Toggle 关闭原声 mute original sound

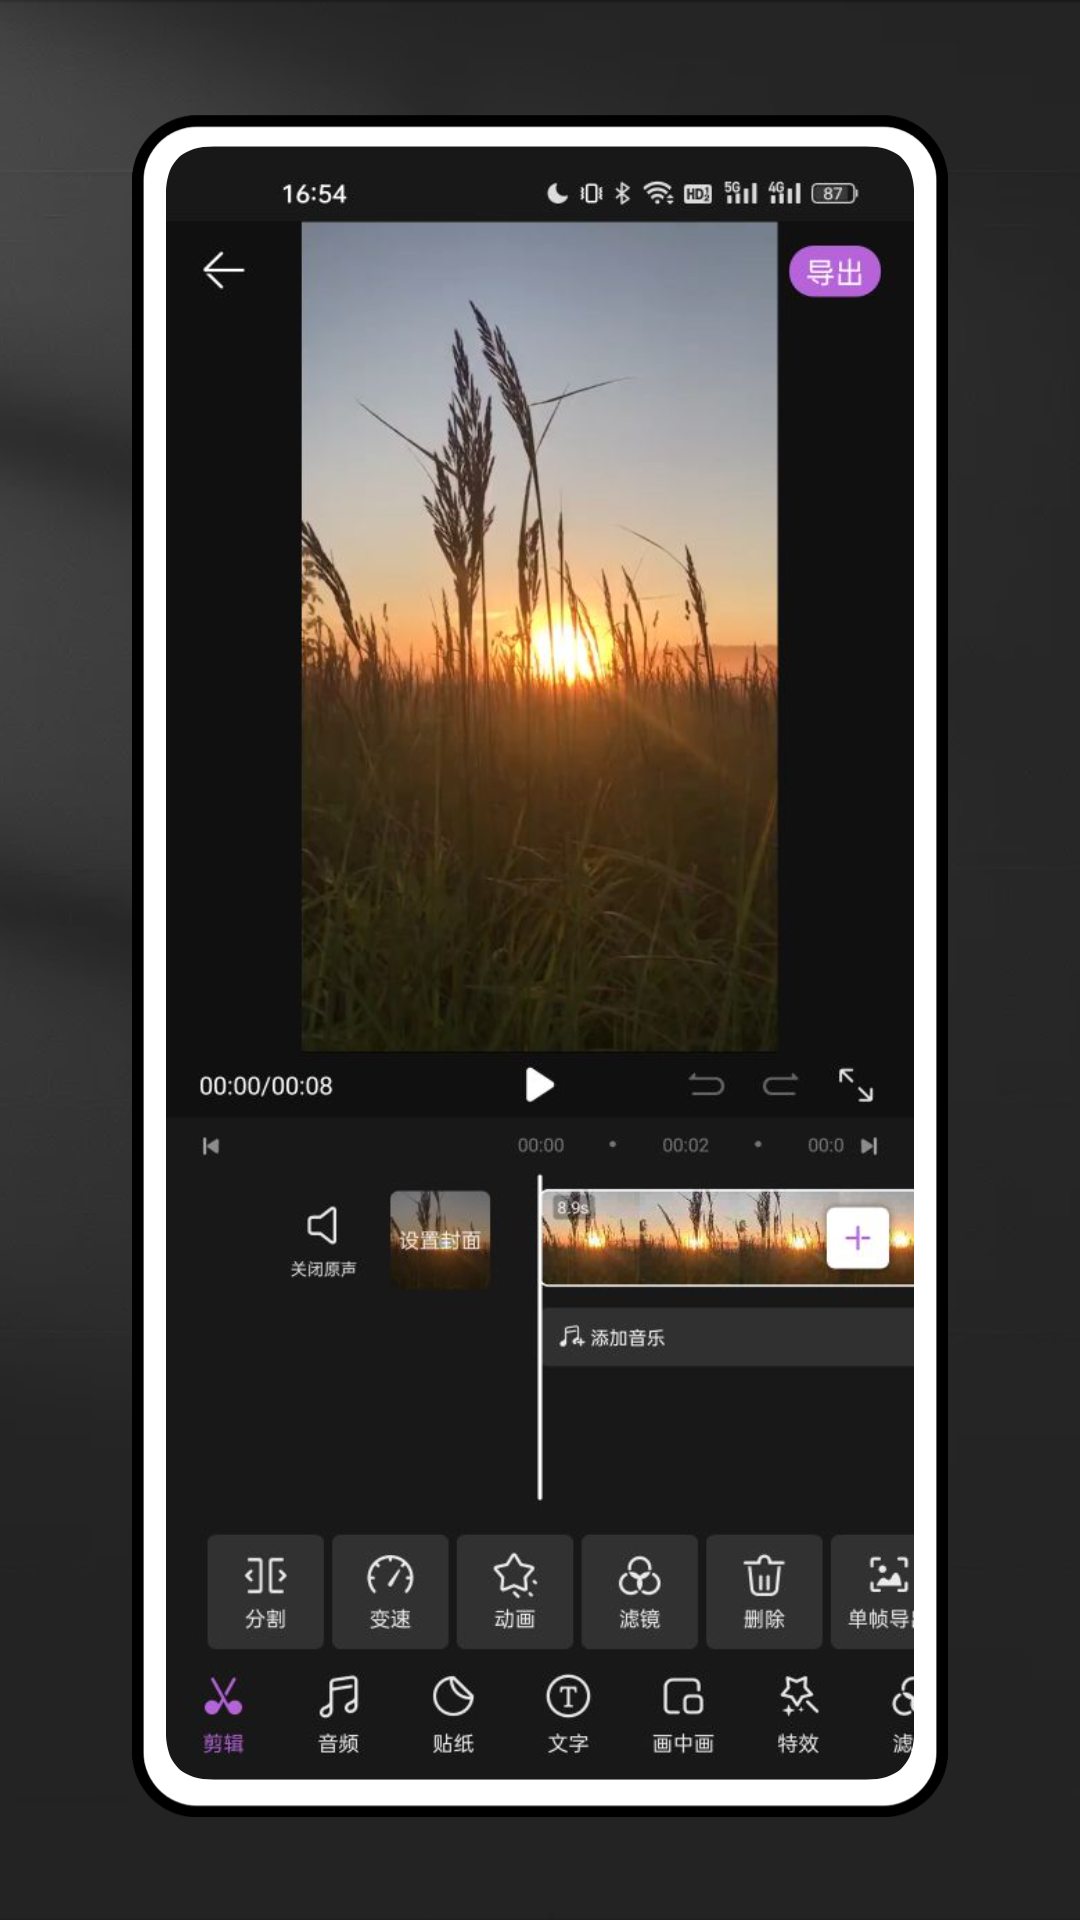322,1240
